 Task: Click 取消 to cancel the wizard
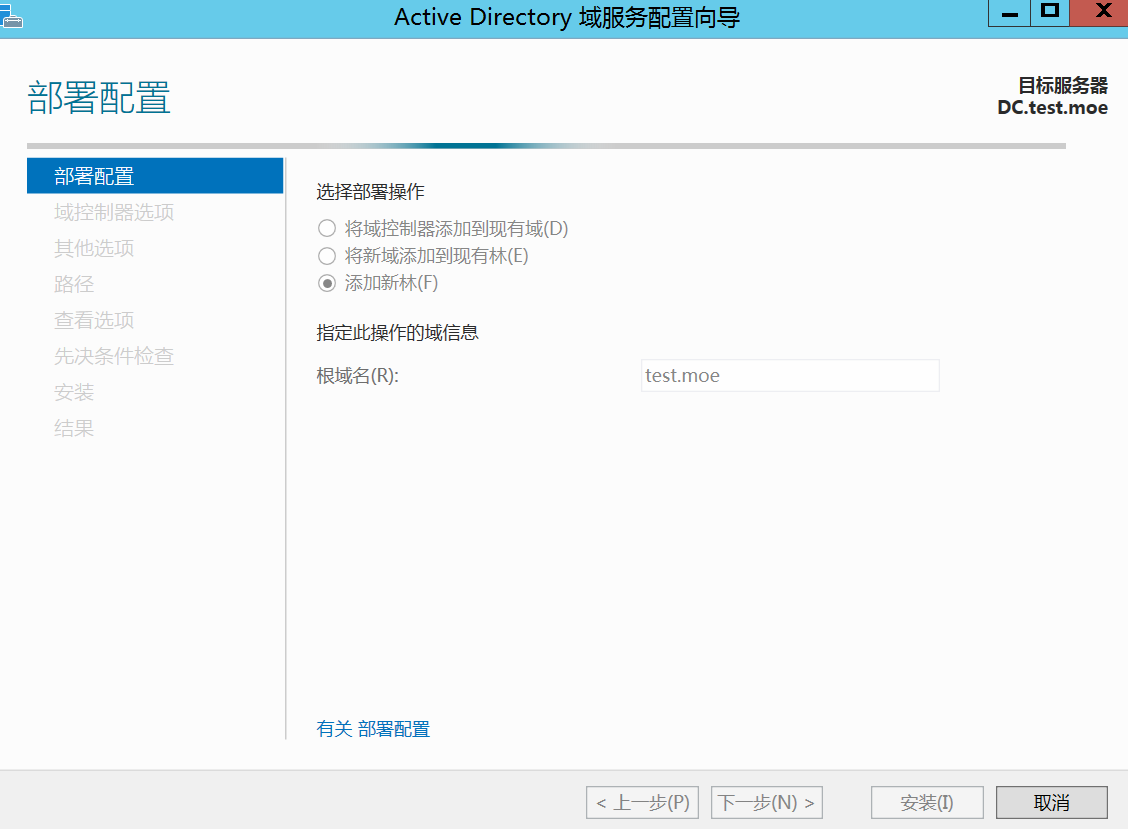[x=1051, y=802]
